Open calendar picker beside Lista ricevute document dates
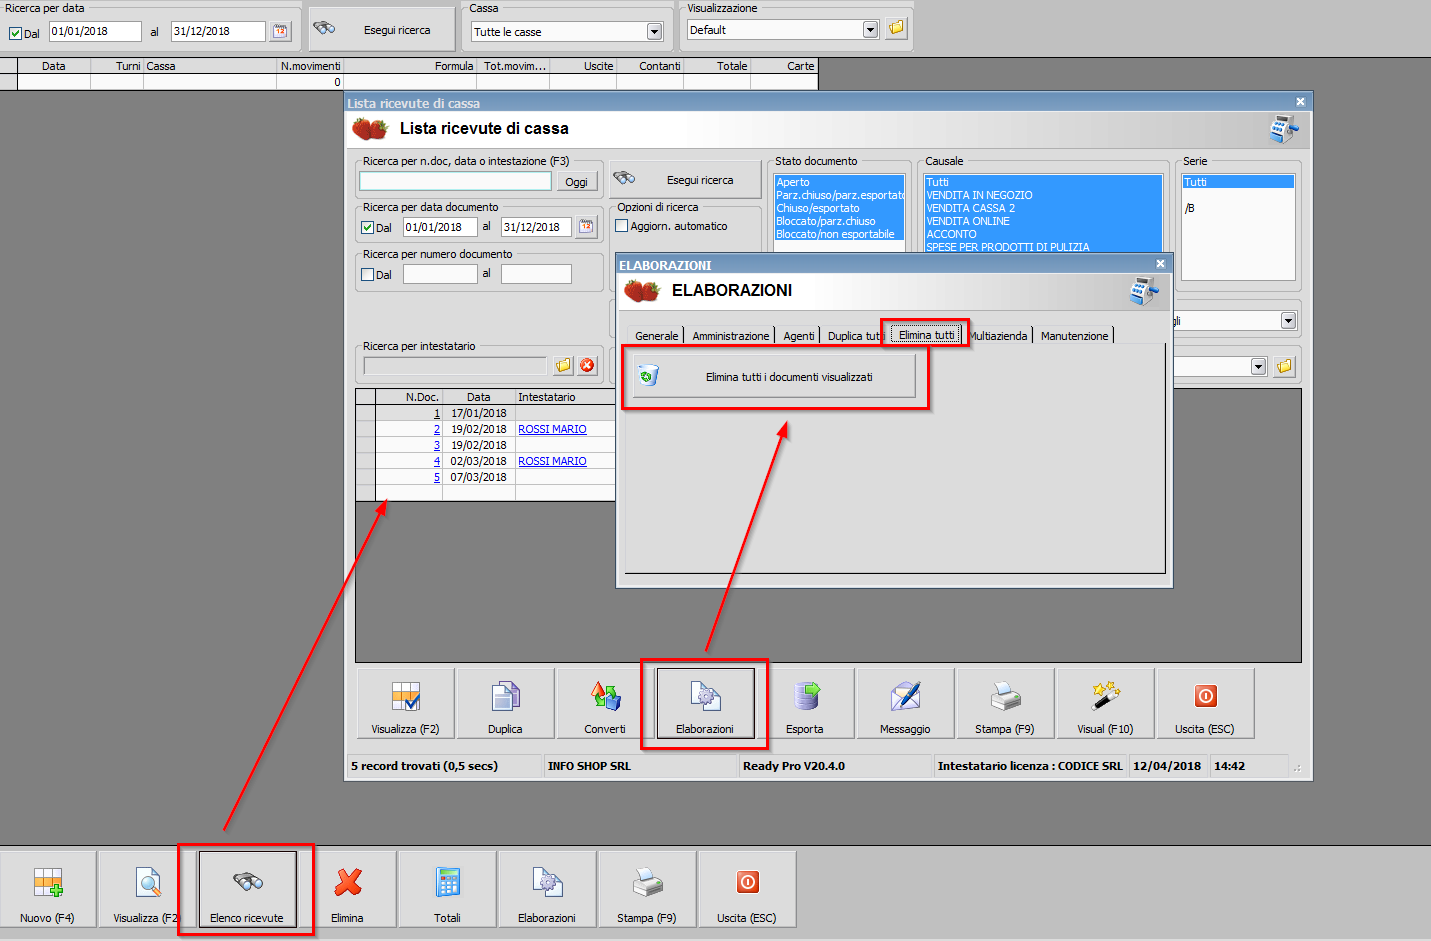Viewport: 1431px width, 941px height. (586, 227)
